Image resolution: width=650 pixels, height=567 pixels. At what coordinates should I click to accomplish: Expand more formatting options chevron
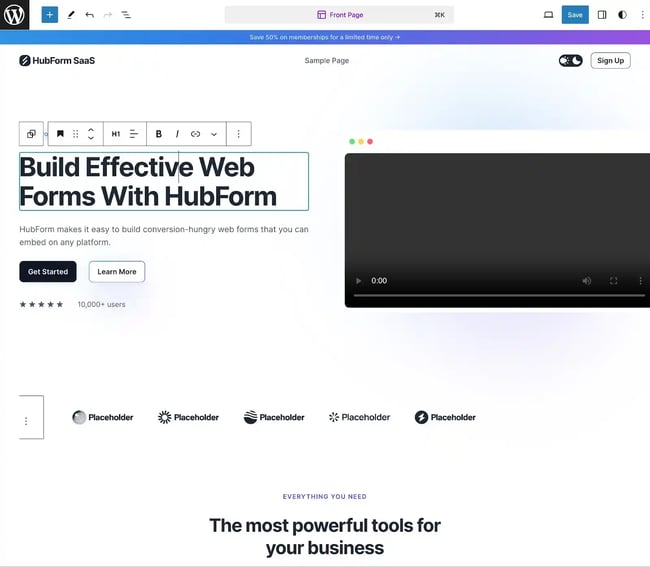214,134
